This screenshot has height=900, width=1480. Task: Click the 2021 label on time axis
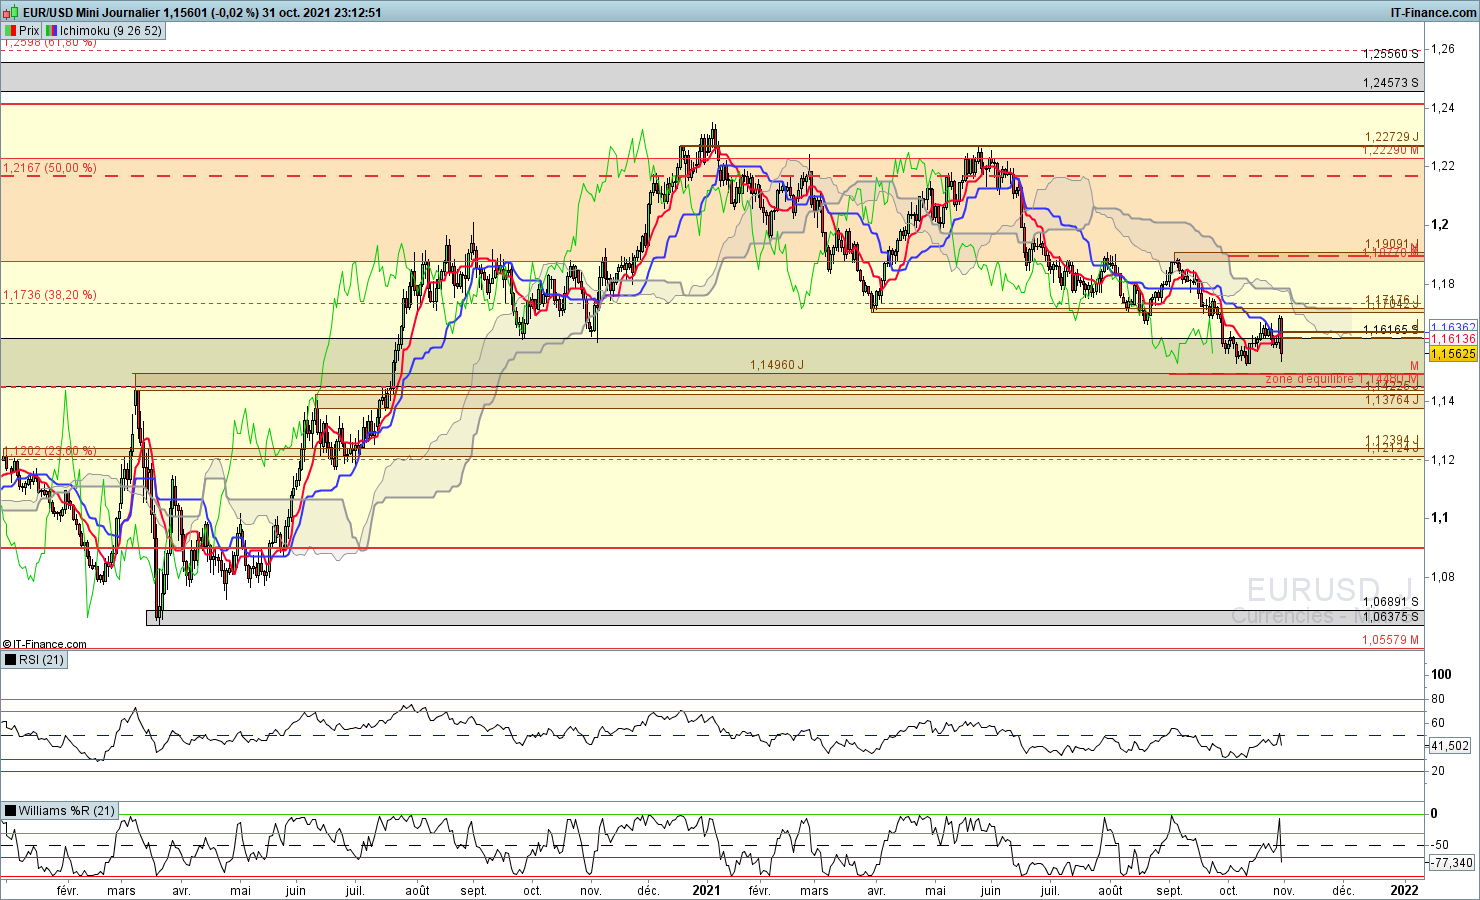(x=706, y=890)
